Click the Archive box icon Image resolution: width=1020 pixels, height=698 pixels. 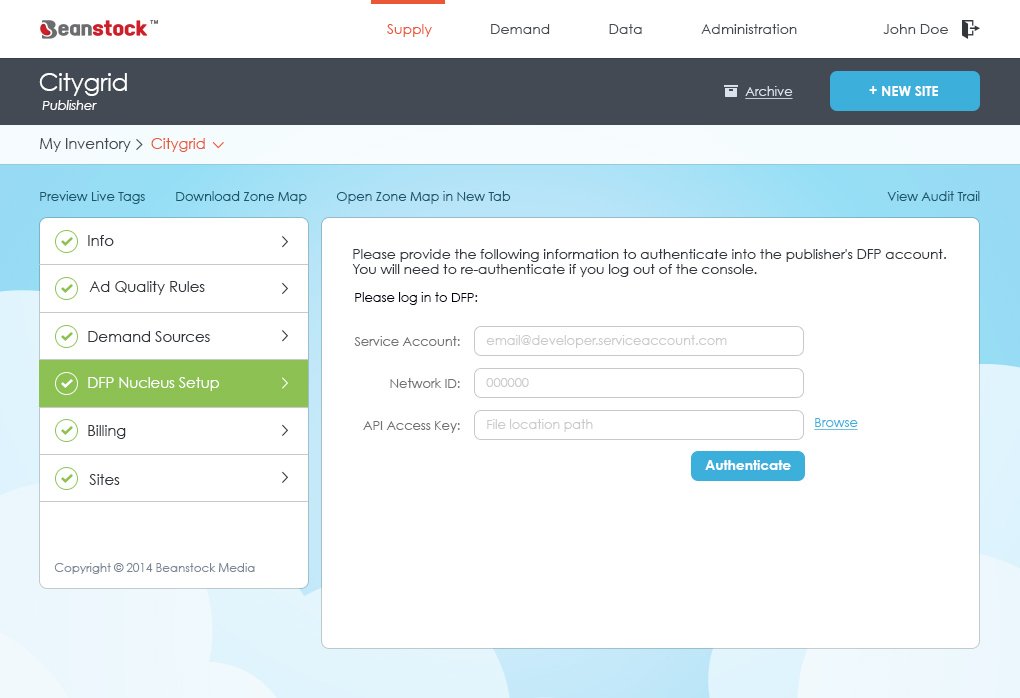pos(731,91)
